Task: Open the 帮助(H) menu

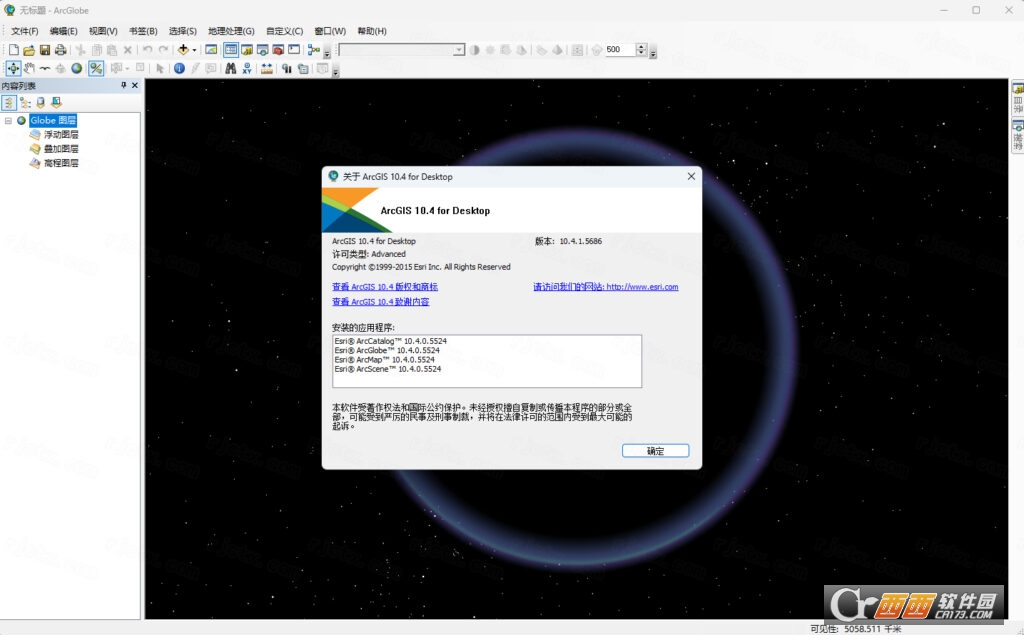Action: tap(372, 31)
